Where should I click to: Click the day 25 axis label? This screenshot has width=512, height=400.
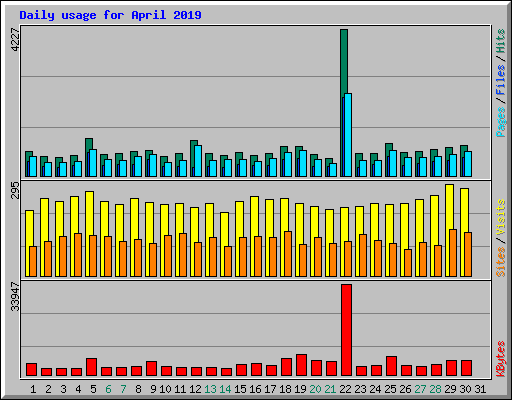coord(390,389)
